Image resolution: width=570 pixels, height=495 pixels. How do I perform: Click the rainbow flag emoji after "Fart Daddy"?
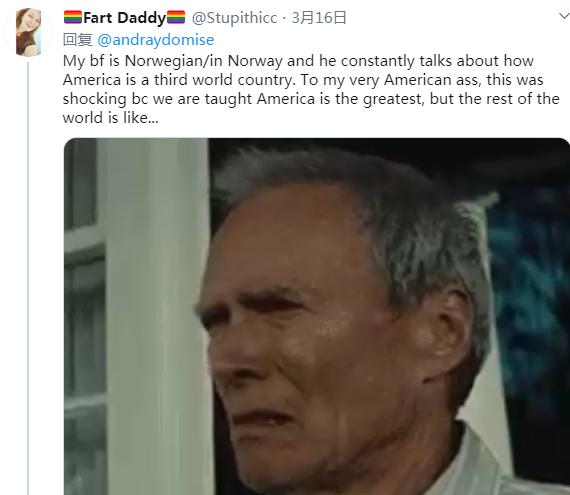pyautogui.click(x=176, y=17)
